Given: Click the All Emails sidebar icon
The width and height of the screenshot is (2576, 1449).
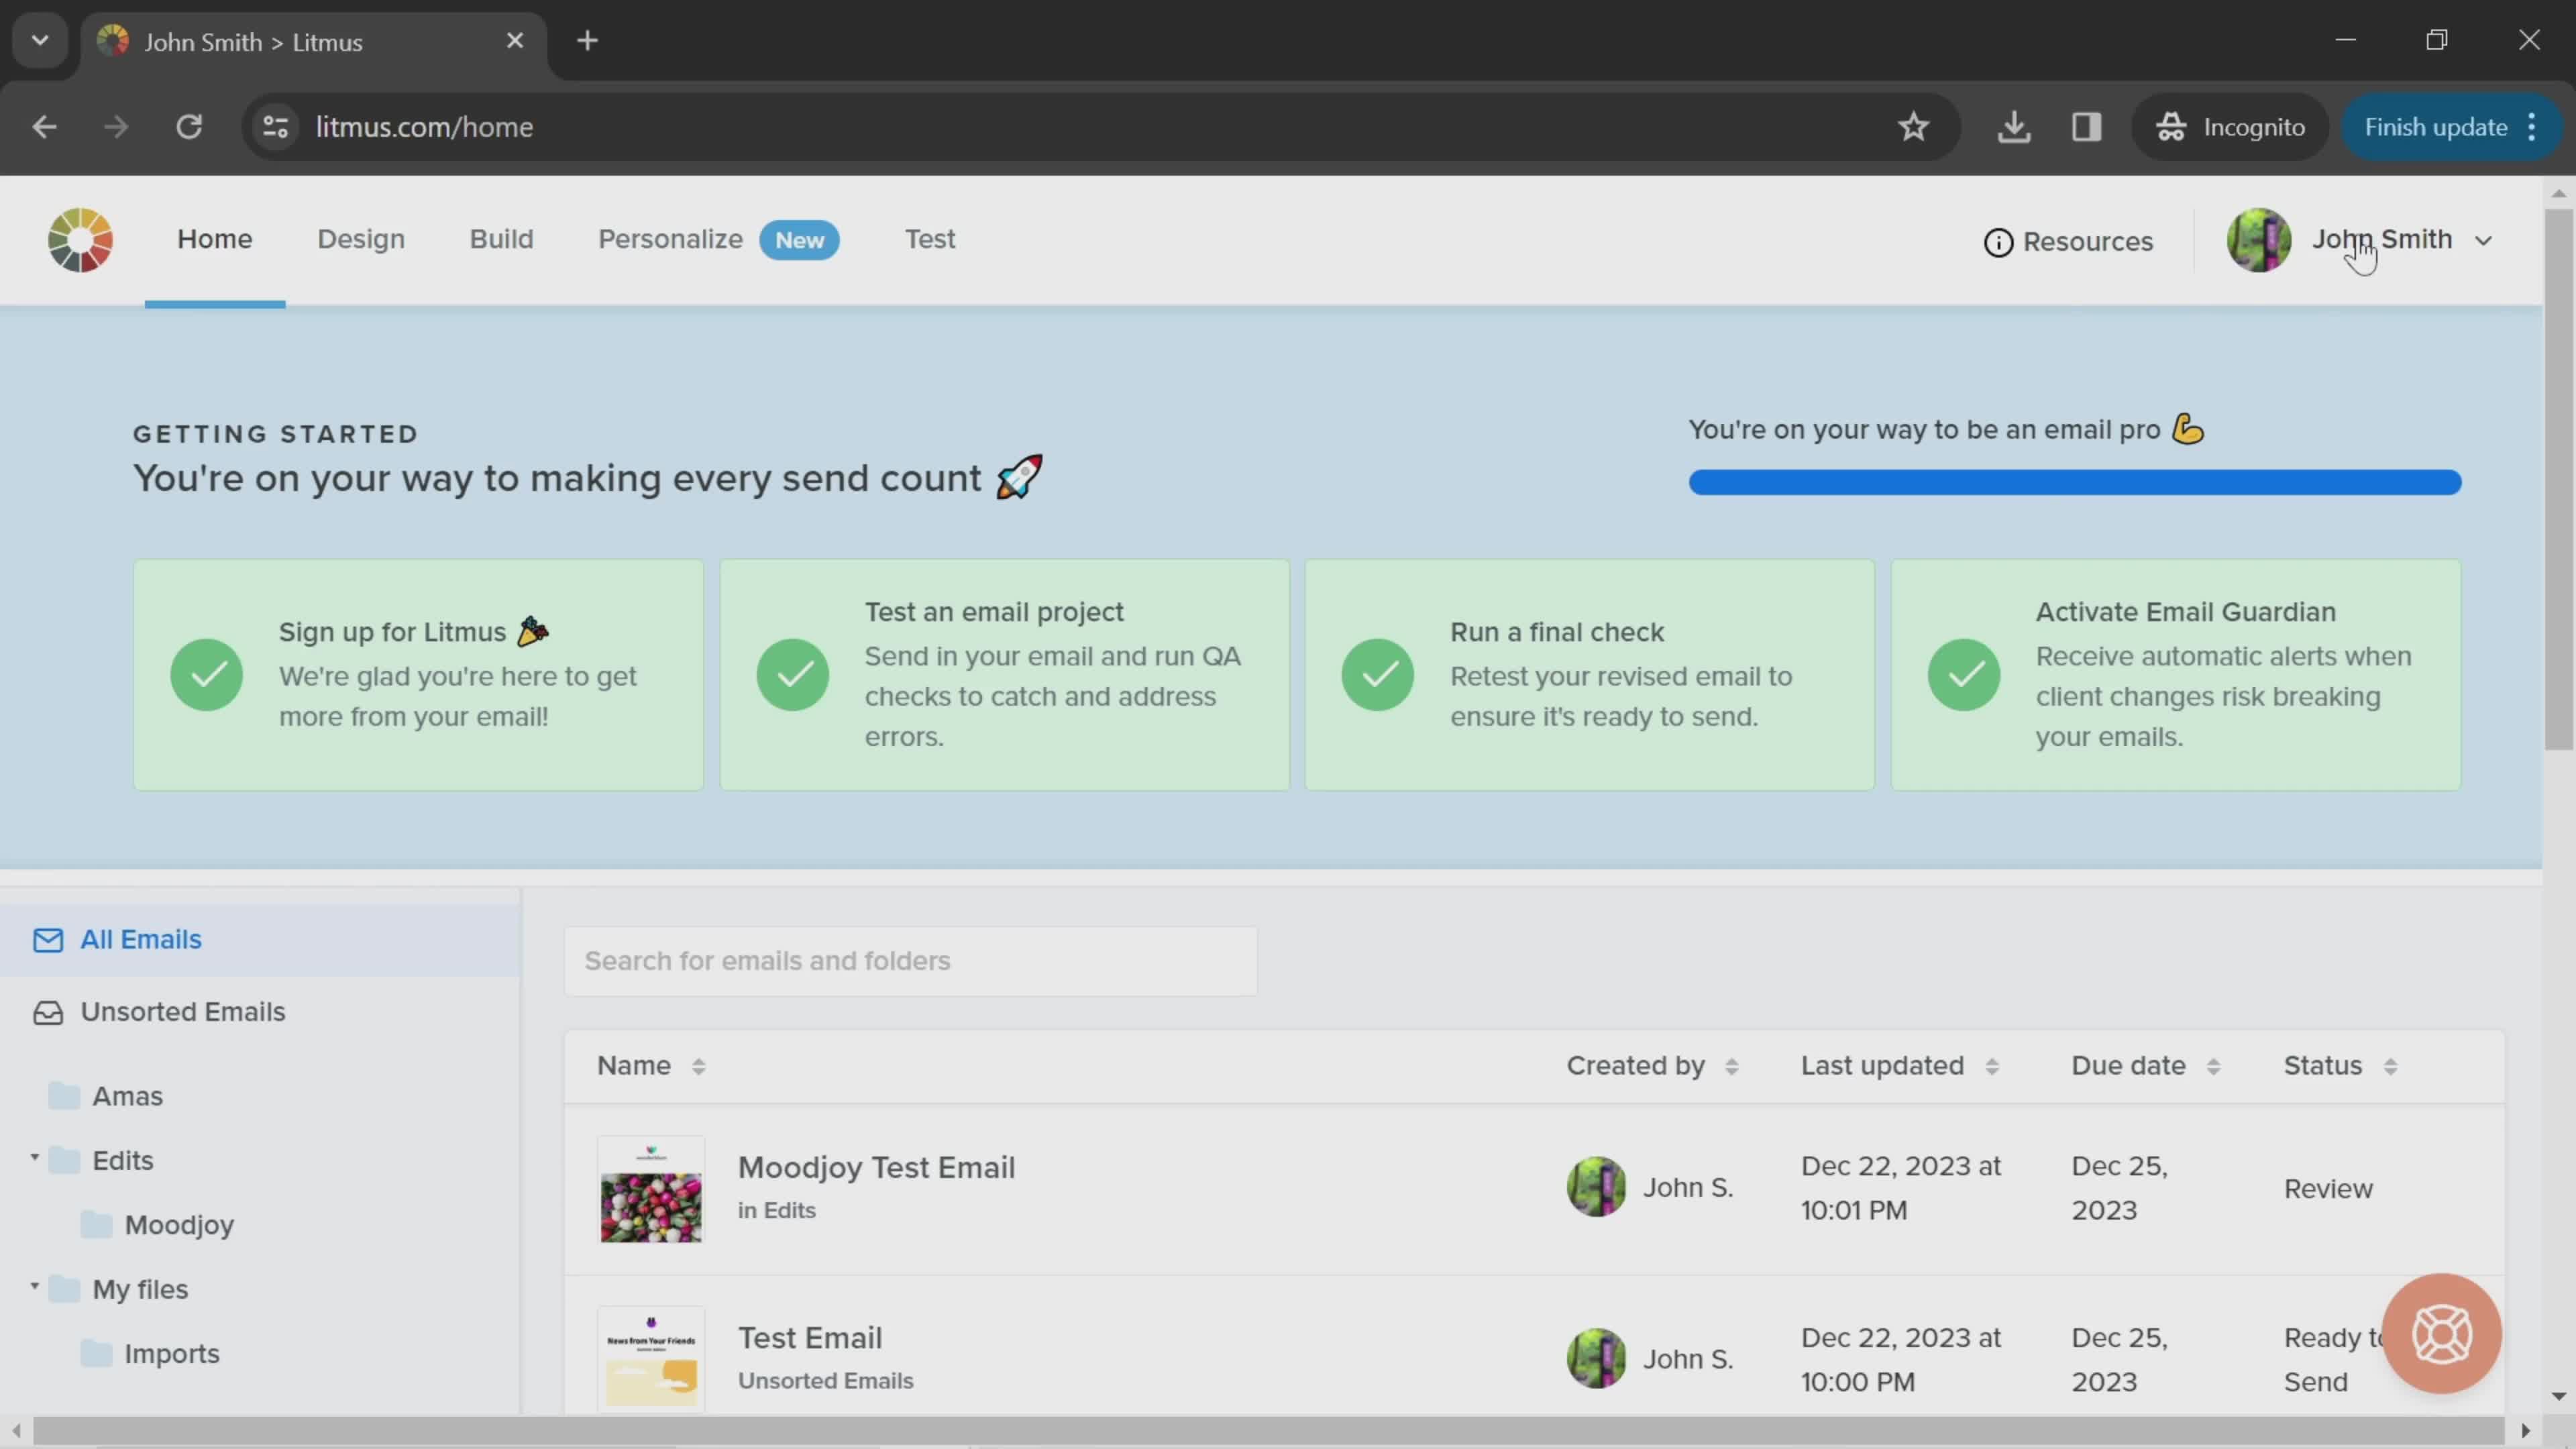Looking at the screenshot, I should click(x=46, y=938).
